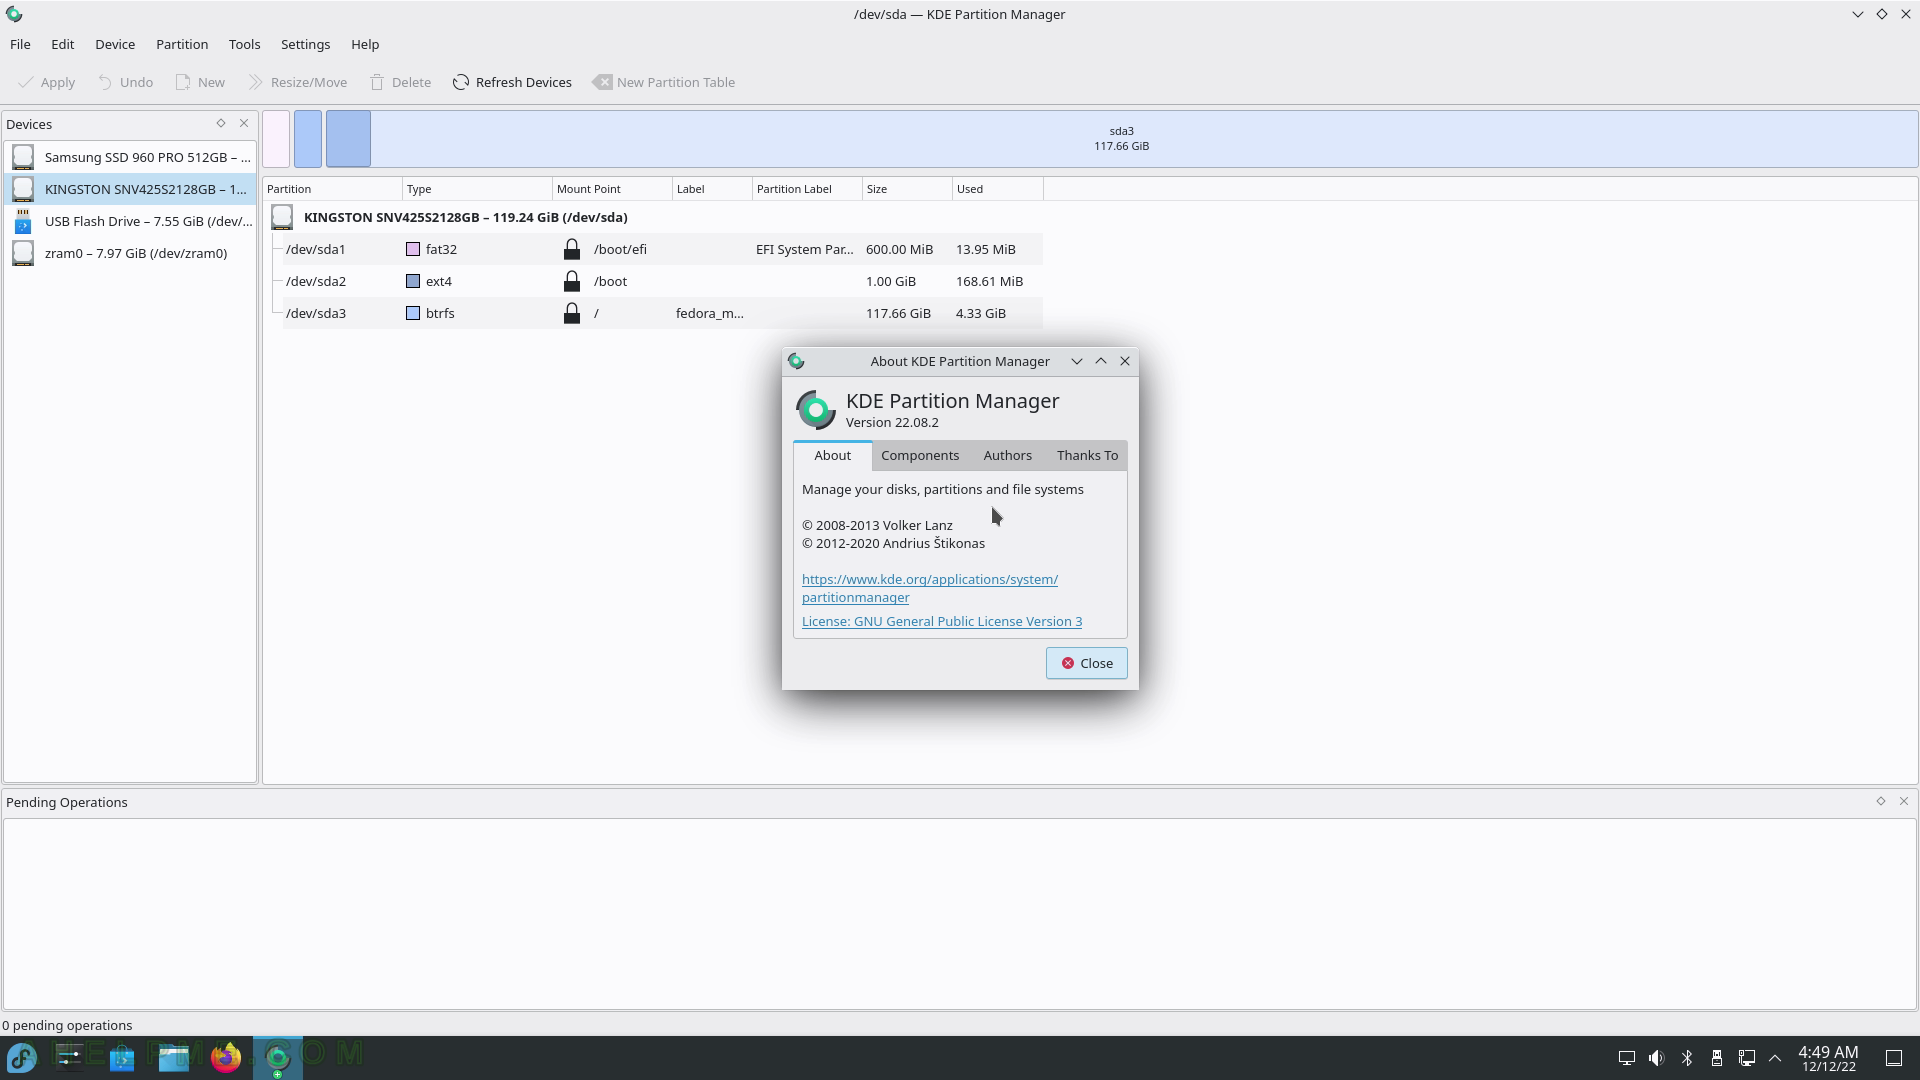This screenshot has height=1080, width=1920.
Task: Select KINGSTON SNV425S2128GB device in list
Action: [x=130, y=189]
